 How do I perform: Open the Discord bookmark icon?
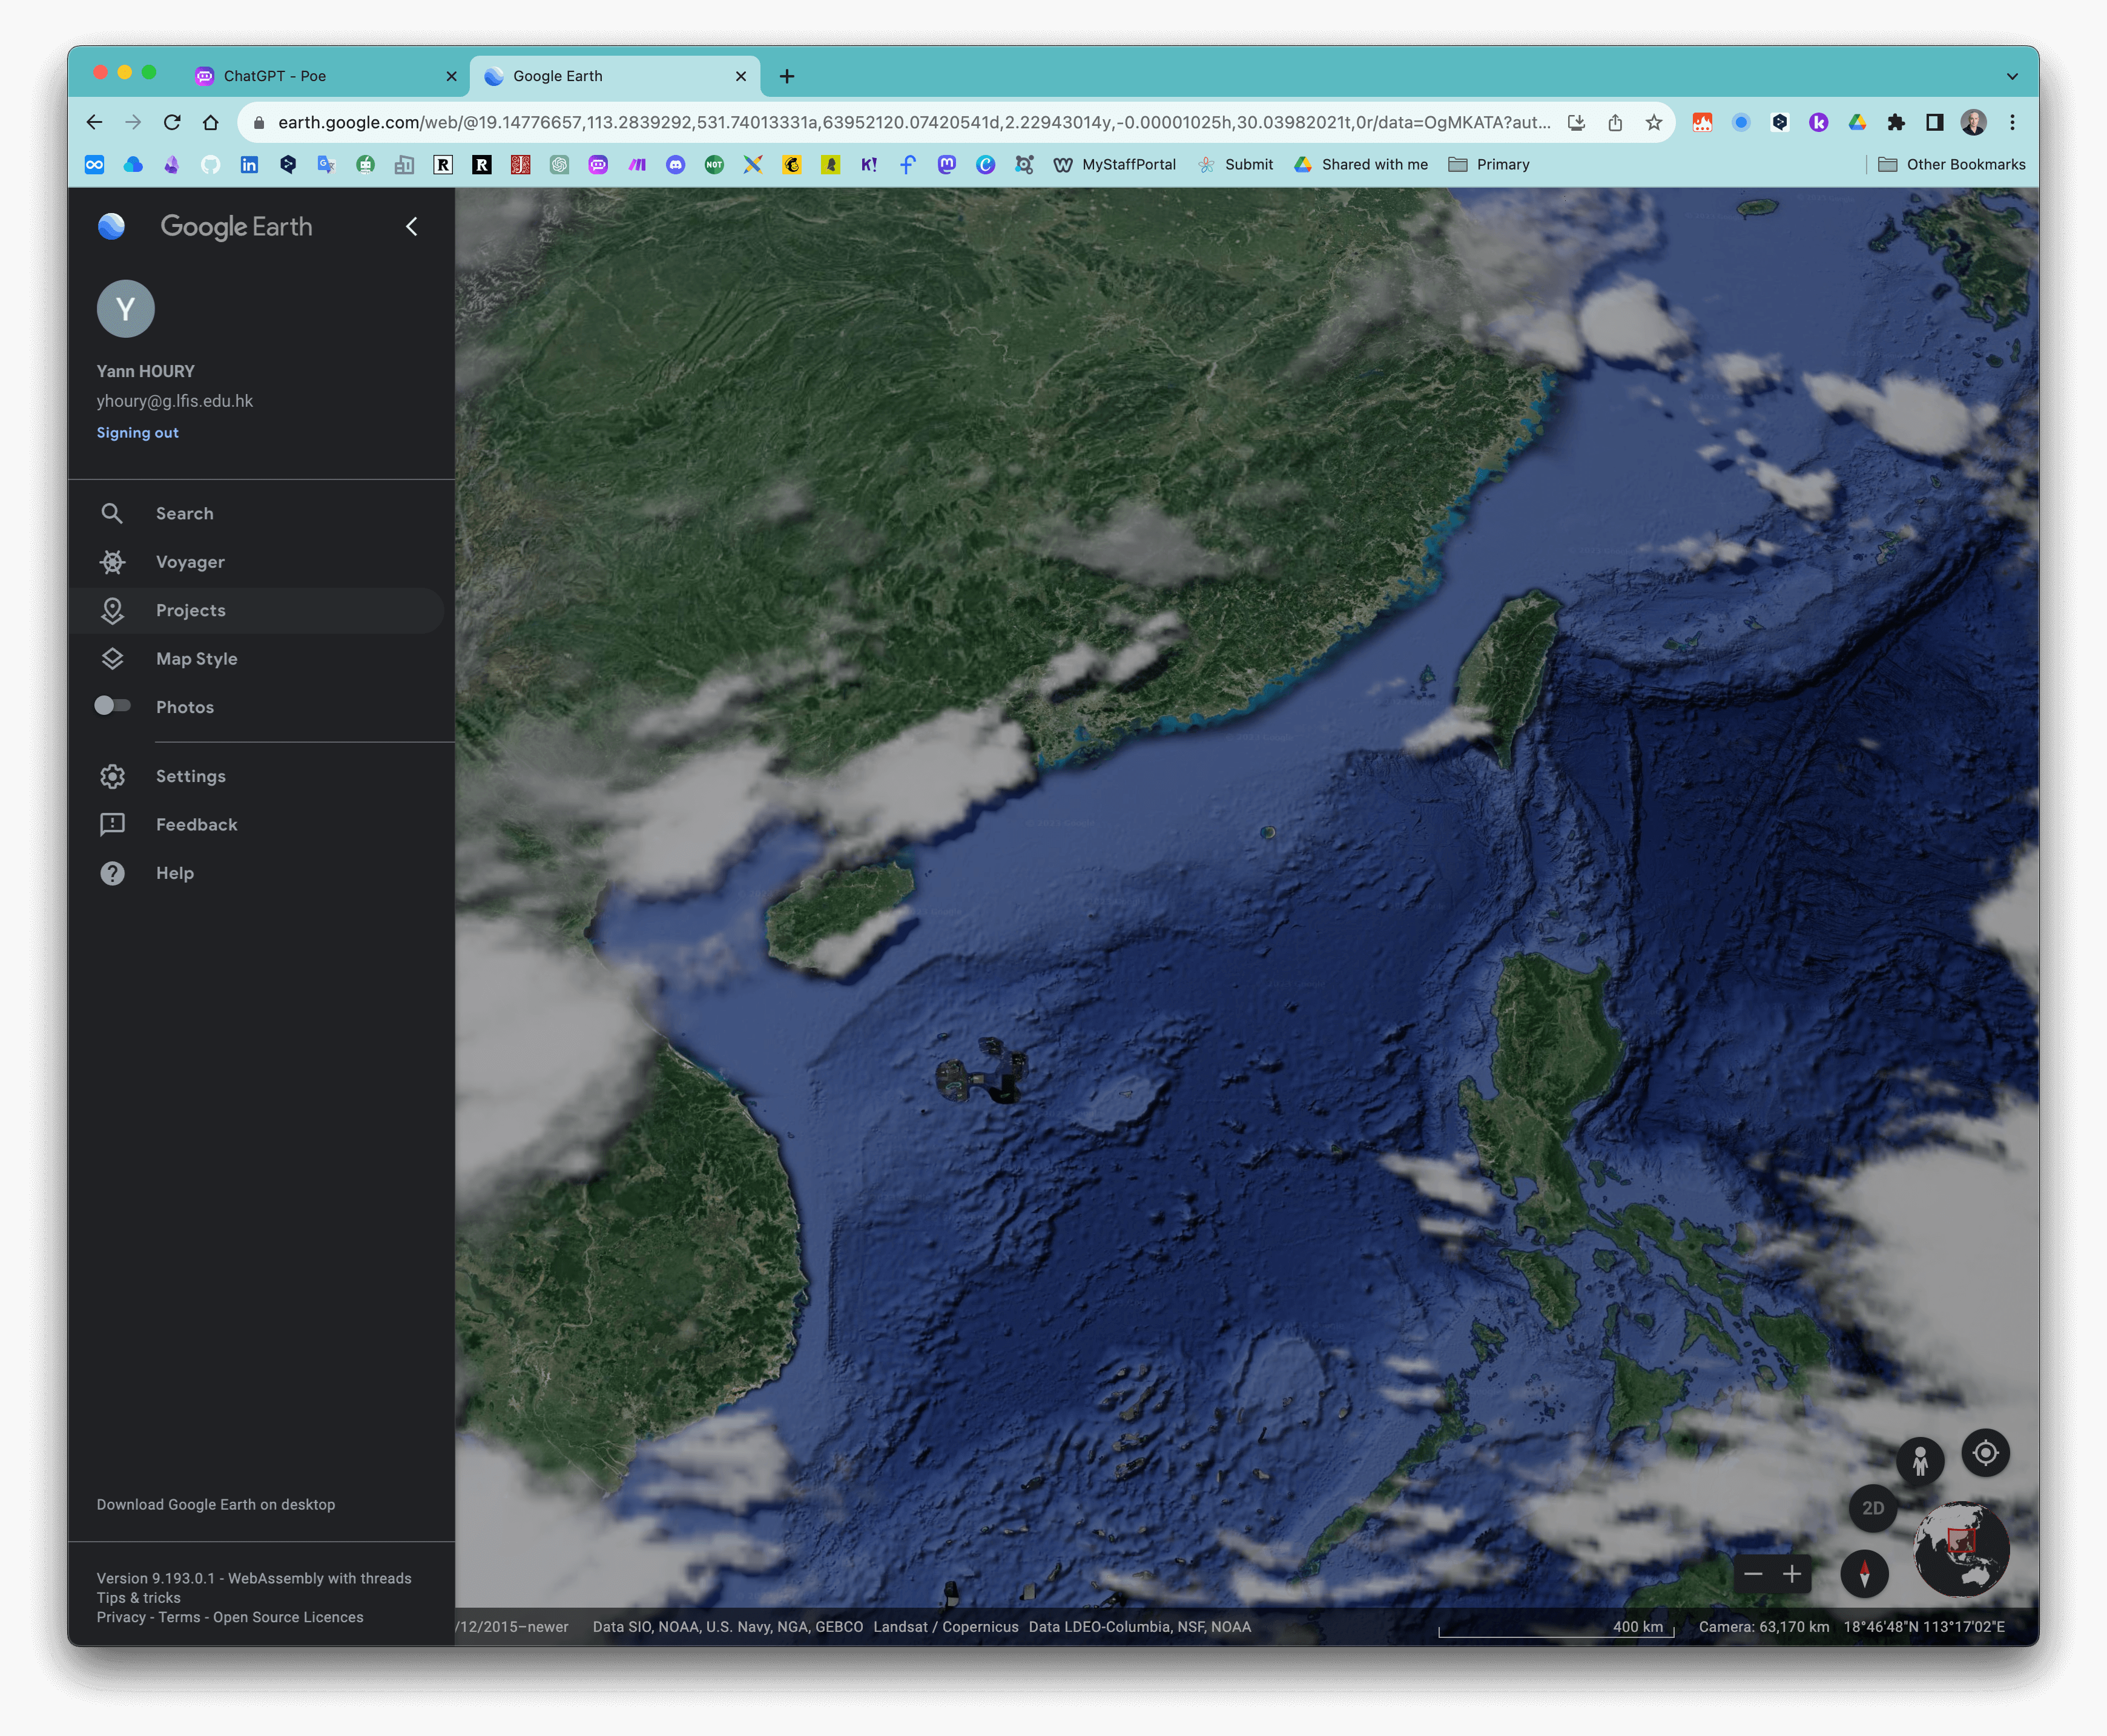[675, 164]
